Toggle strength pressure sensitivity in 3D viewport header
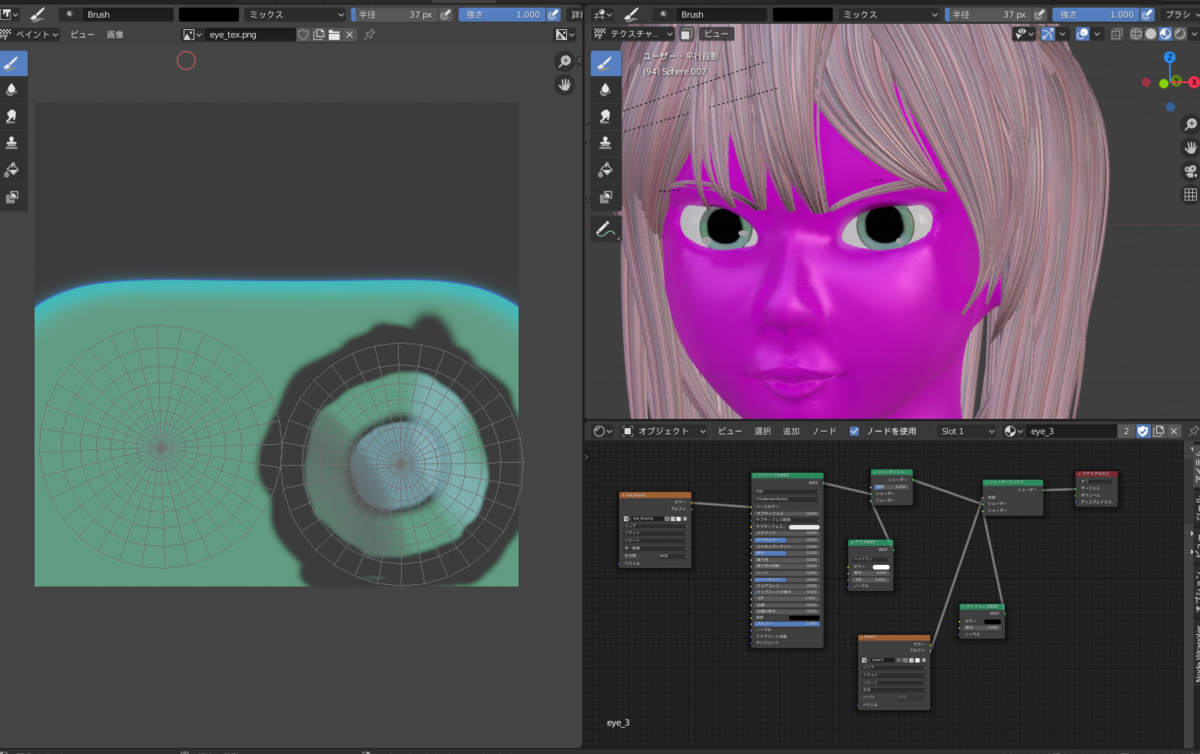Image resolution: width=1200 pixels, height=754 pixels. (1148, 15)
